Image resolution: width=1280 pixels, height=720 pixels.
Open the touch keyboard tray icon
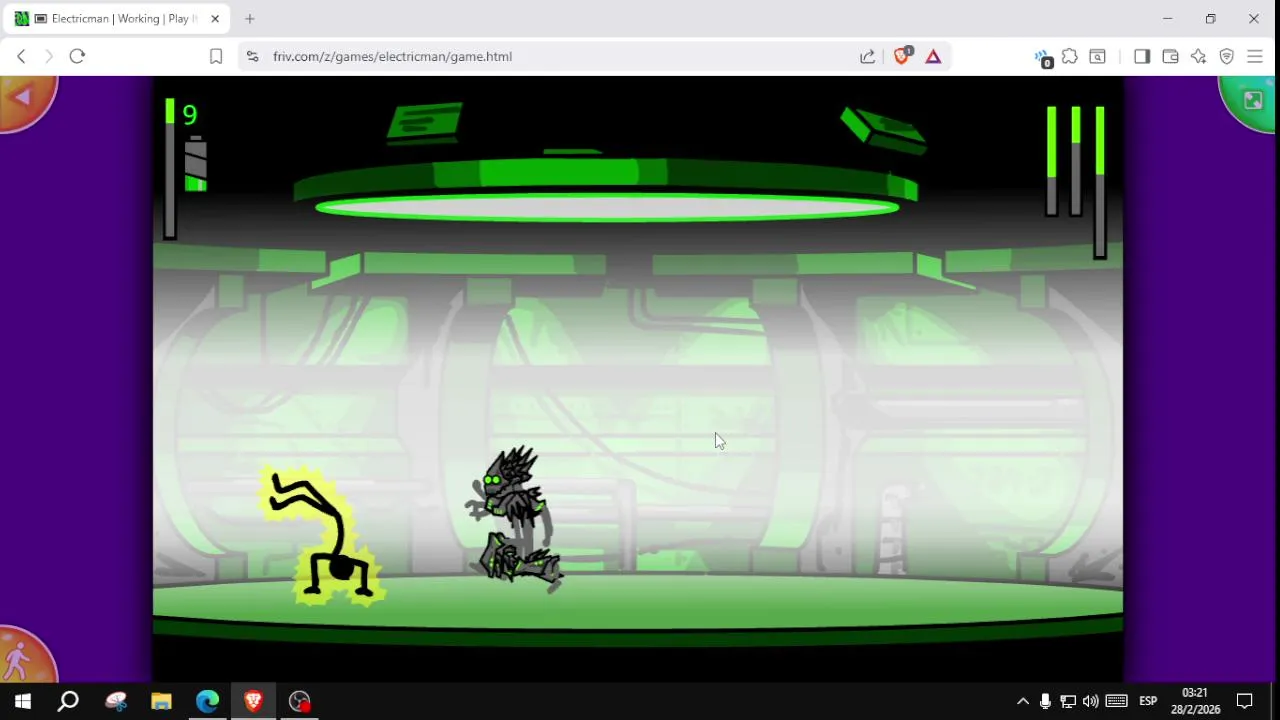pyautogui.click(x=1117, y=701)
